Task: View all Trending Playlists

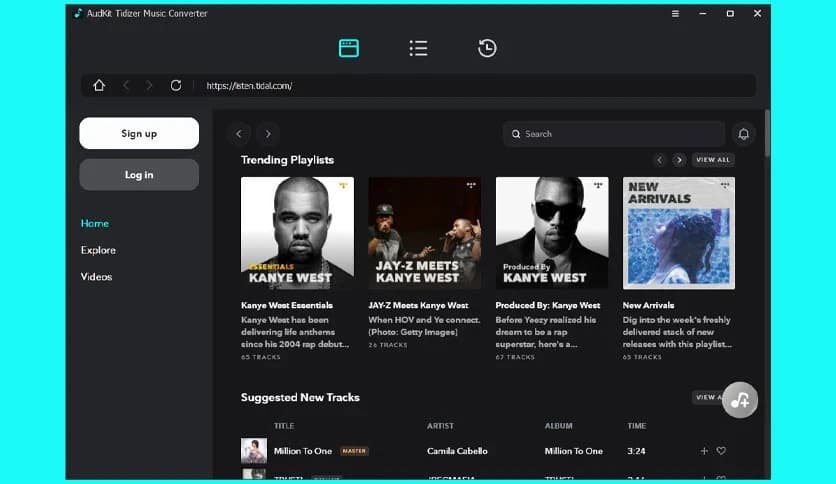Action: pyautogui.click(x=713, y=160)
